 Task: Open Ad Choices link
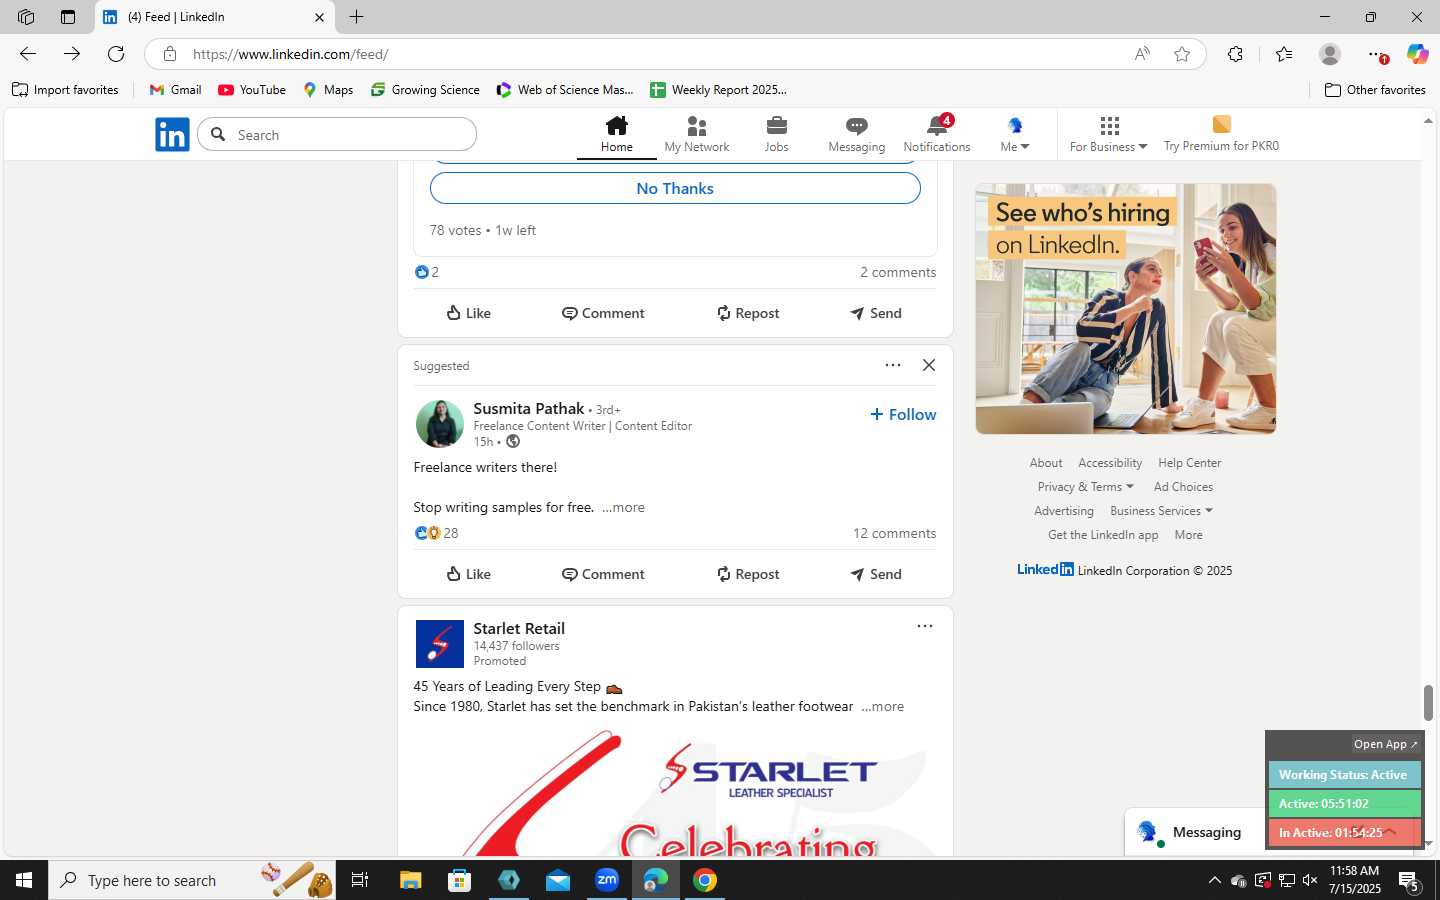pos(1183,487)
